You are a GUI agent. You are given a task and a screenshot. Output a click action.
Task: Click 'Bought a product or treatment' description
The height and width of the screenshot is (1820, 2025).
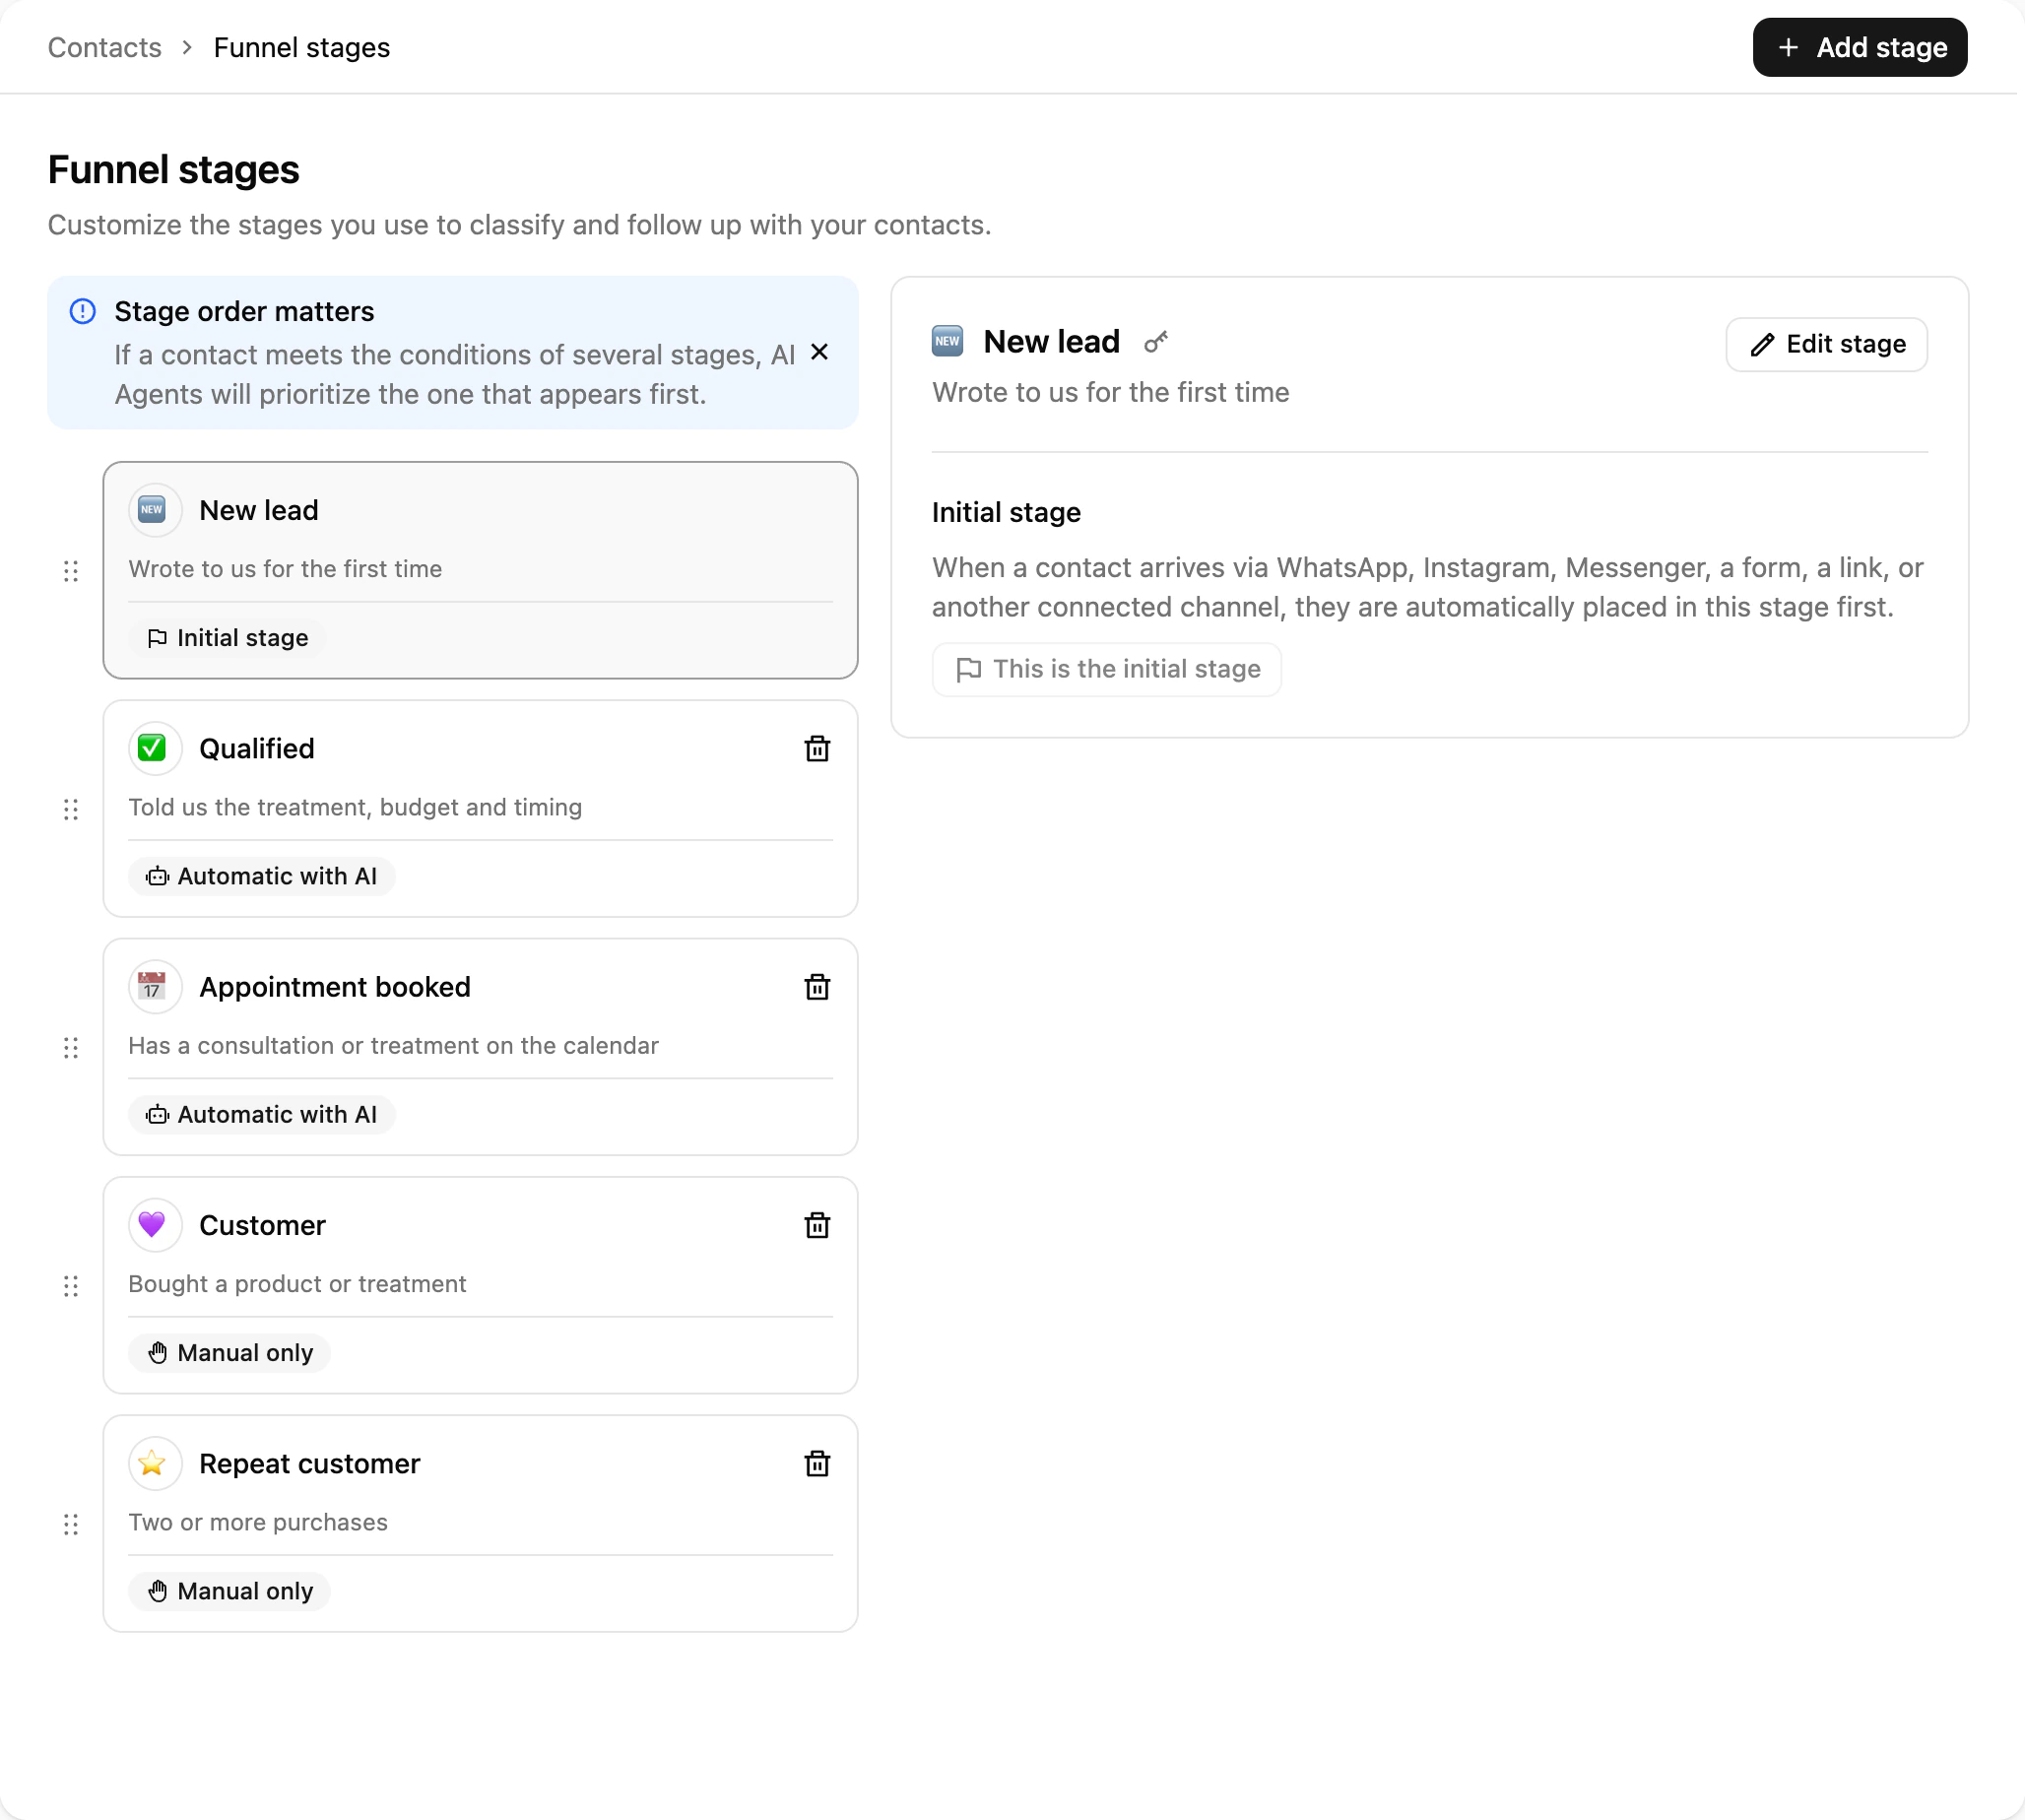pyautogui.click(x=297, y=1284)
